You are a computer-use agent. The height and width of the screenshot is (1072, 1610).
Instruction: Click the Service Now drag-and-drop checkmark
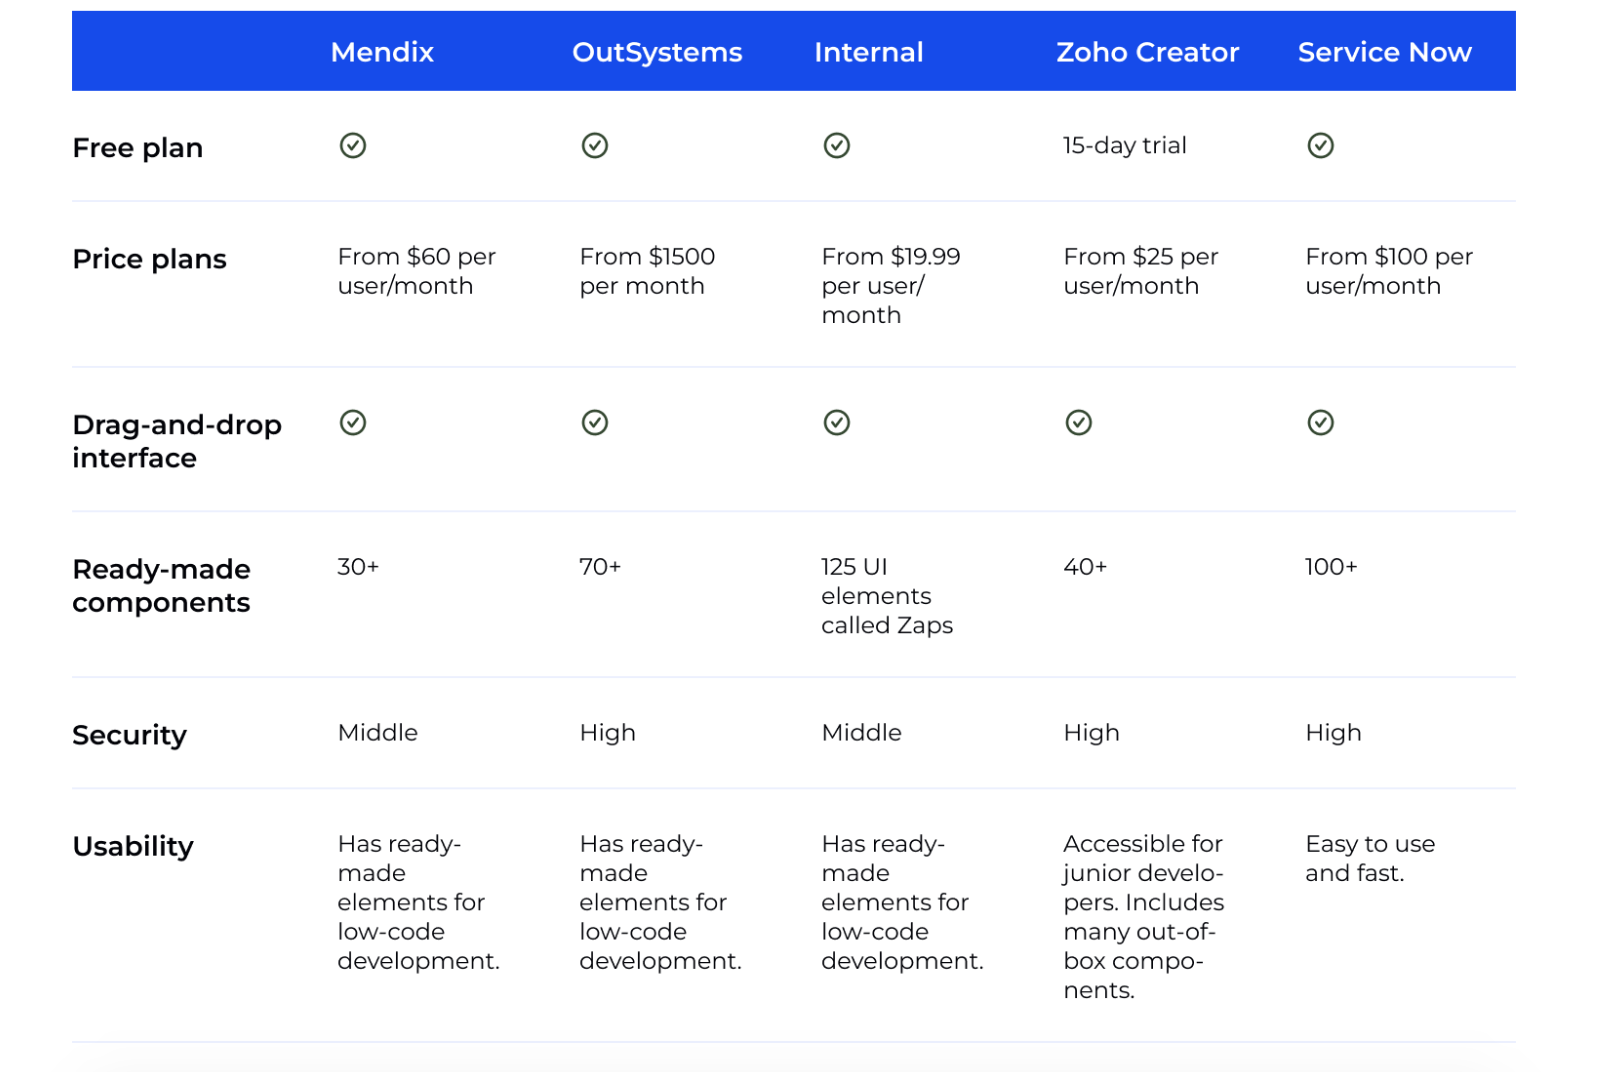pyautogui.click(x=1321, y=423)
